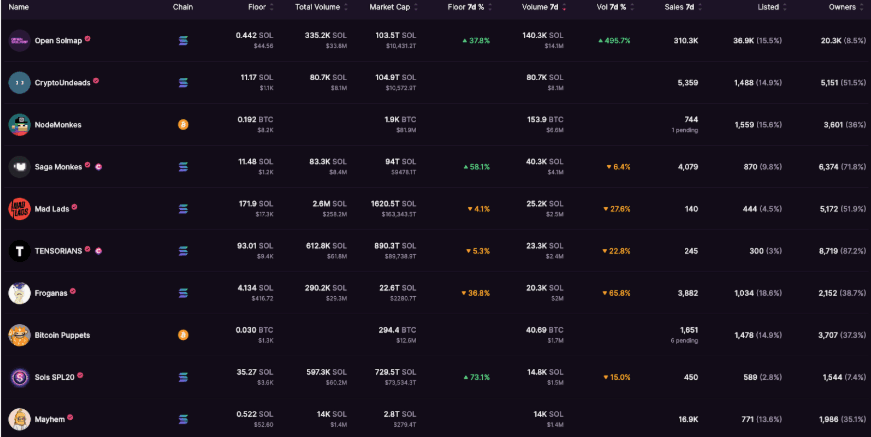Sort by Volume 7d column

(x=542, y=7)
